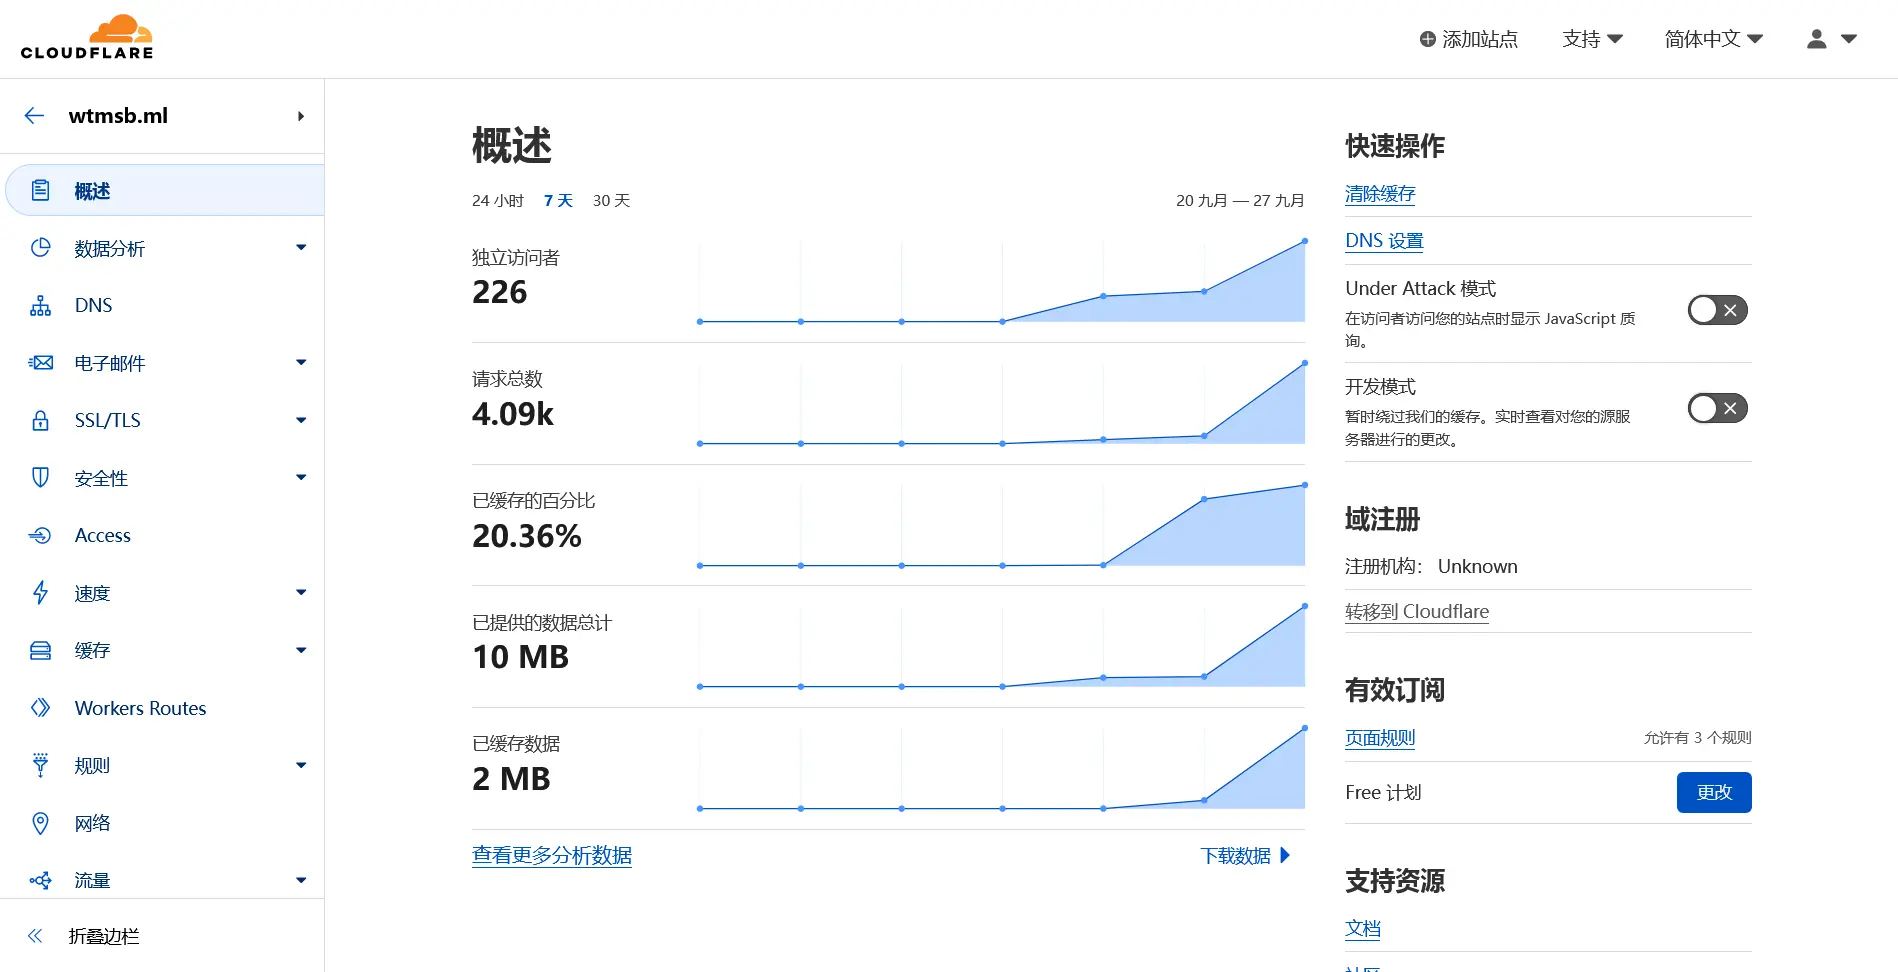
Task: Click the storage icon for 缓存
Action: coord(40,651)
